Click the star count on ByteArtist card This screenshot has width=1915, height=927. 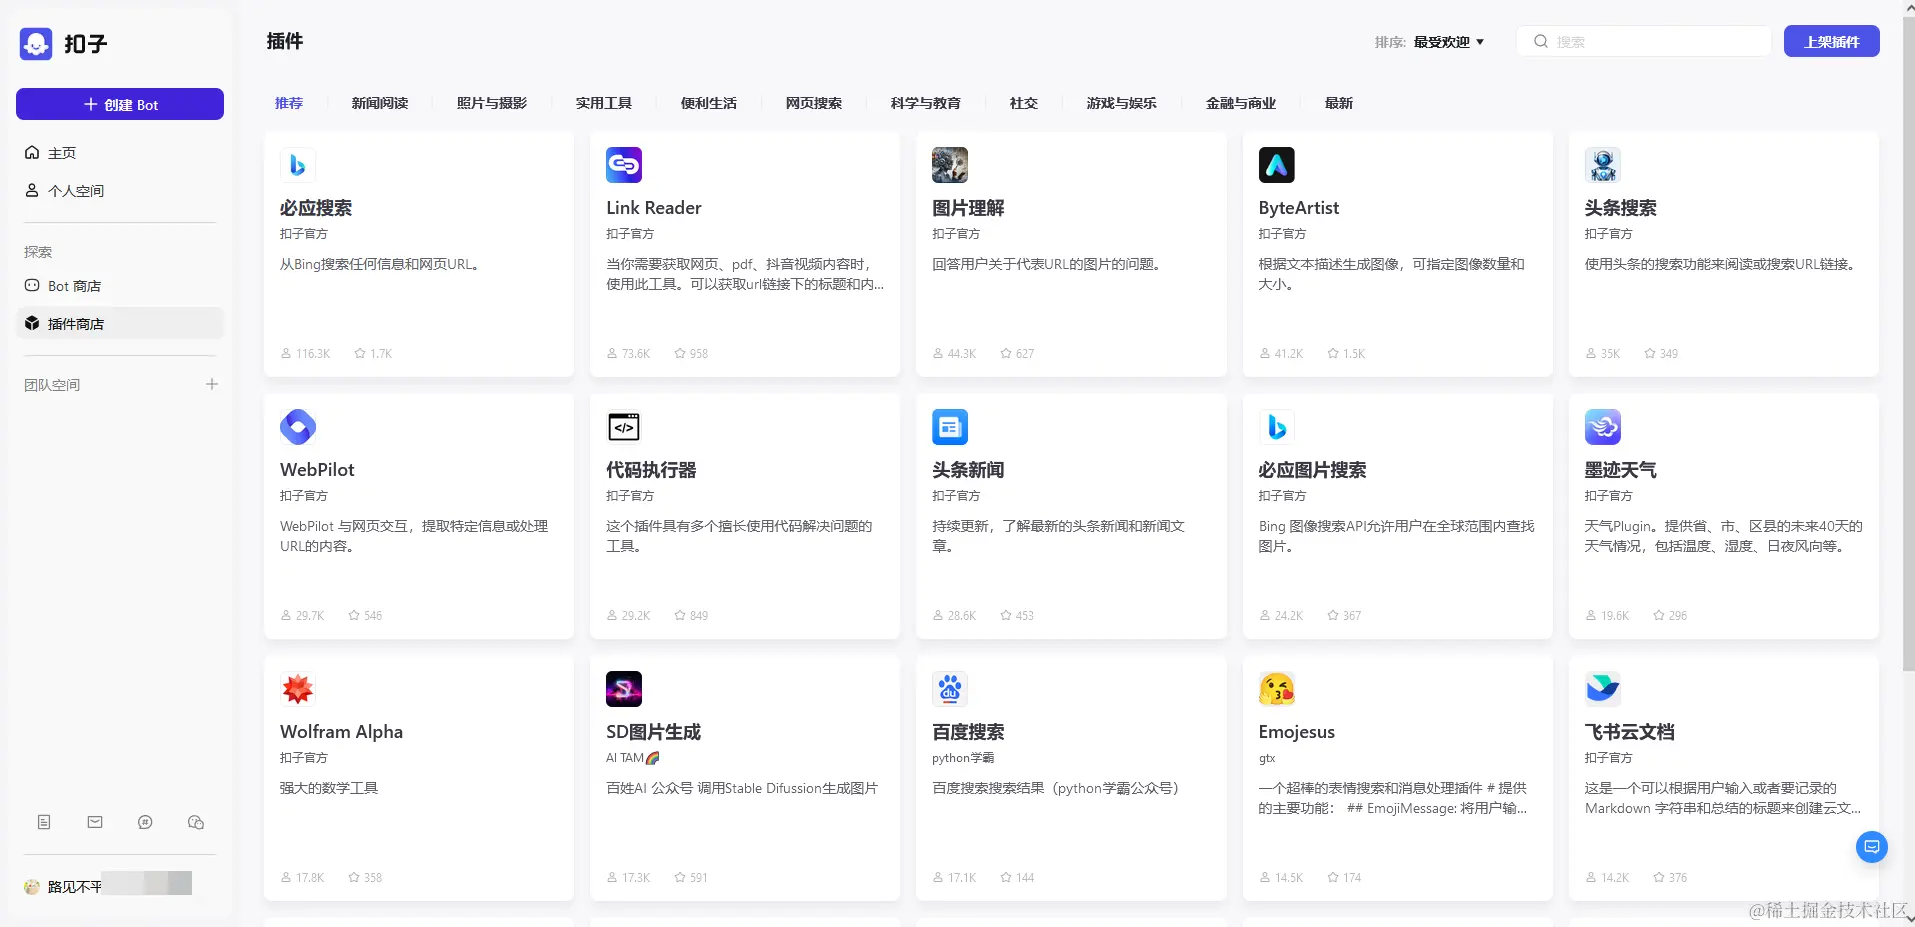point(1346,354)
